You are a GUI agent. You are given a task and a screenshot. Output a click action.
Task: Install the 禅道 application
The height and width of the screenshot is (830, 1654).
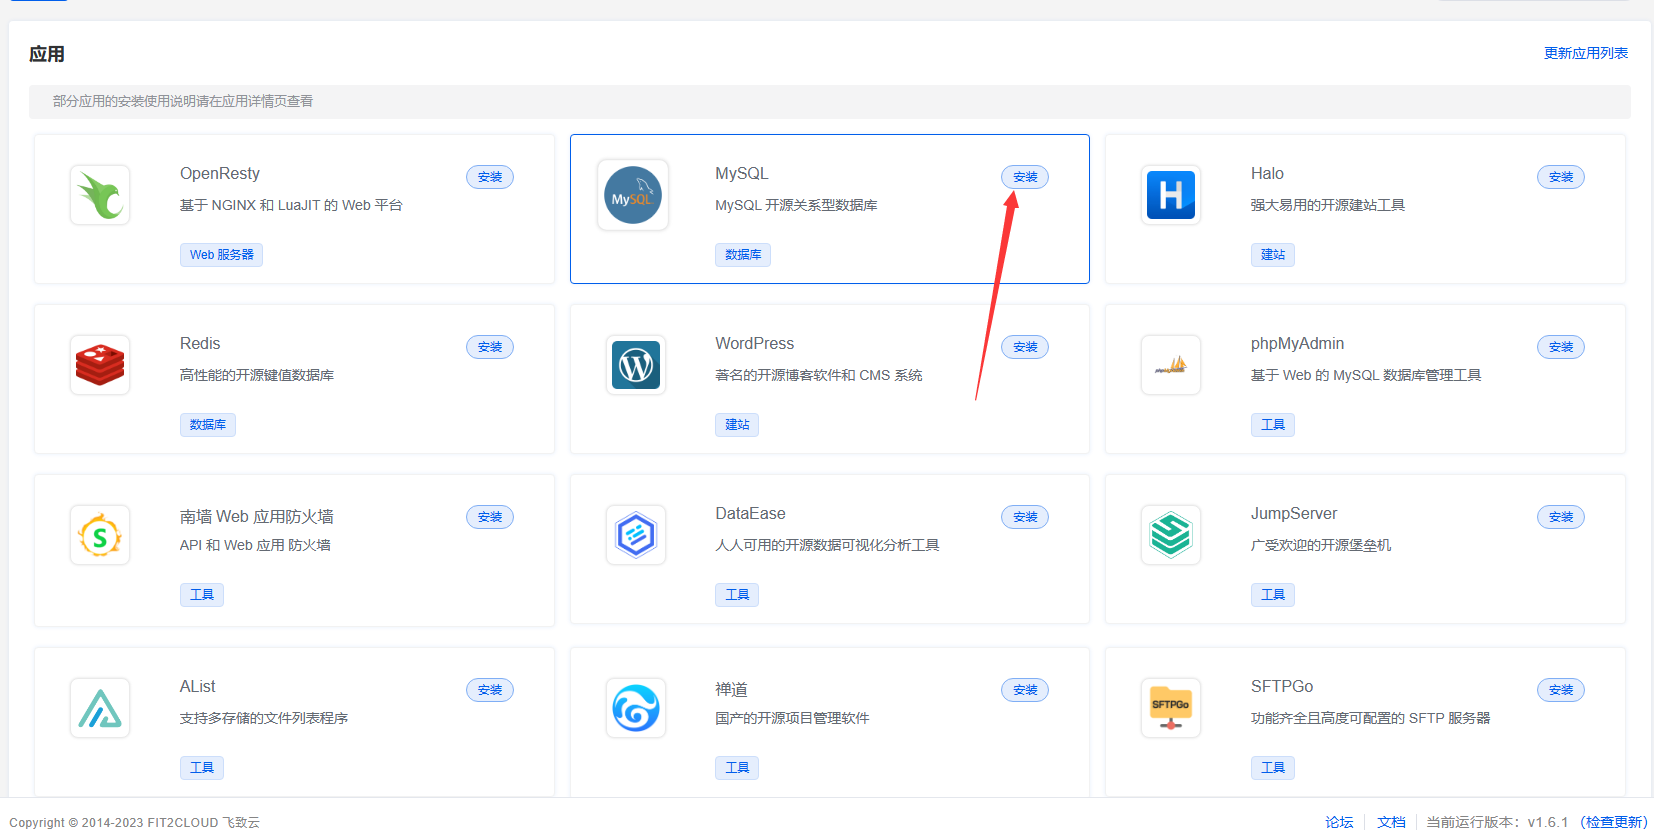click(x=1025, y=690)
